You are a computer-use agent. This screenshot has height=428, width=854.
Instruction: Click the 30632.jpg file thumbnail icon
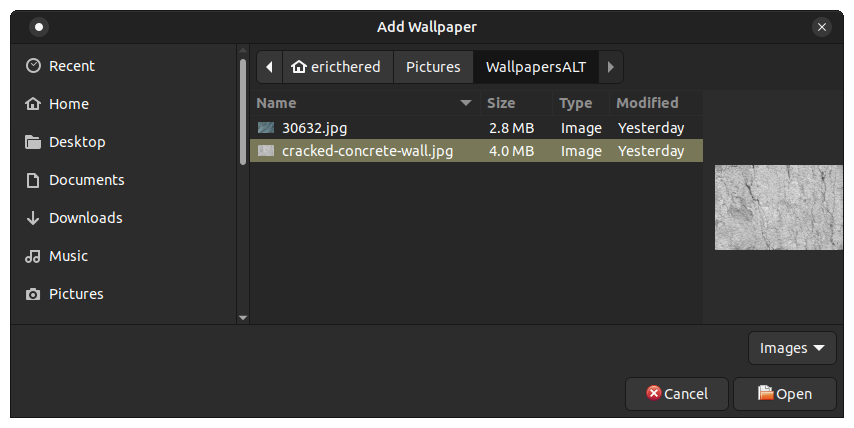tap(265, 128)
